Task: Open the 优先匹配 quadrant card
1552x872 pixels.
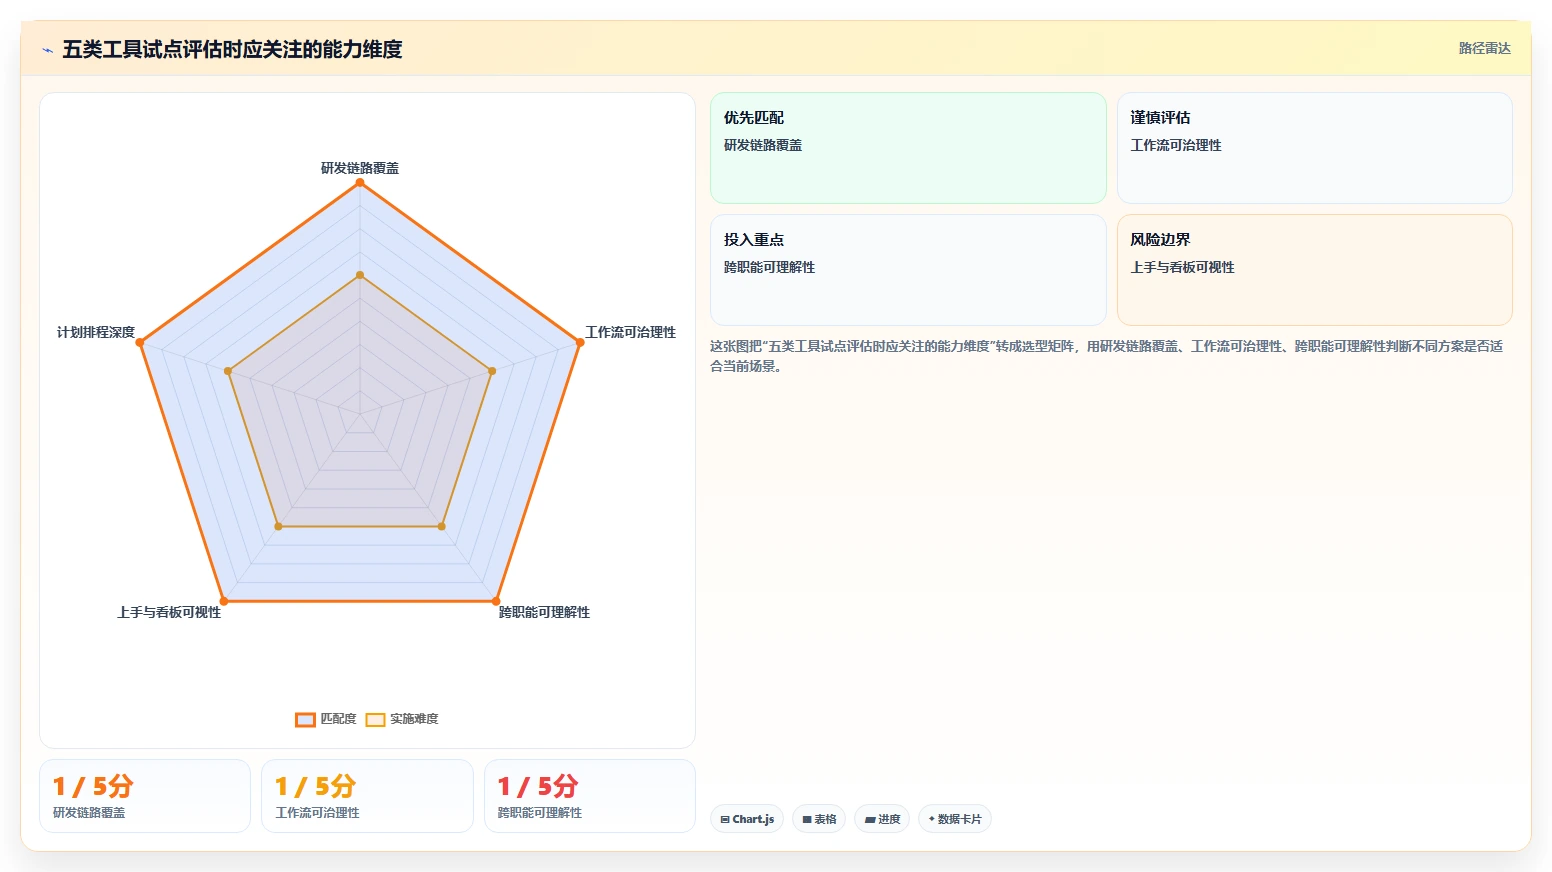Action: tap(908, 148)
